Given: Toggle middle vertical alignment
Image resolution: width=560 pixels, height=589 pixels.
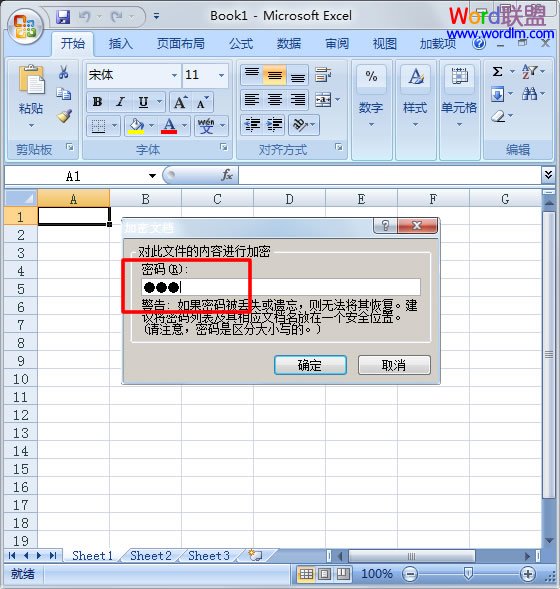Looking at the screenshot, I should [275, 74].
